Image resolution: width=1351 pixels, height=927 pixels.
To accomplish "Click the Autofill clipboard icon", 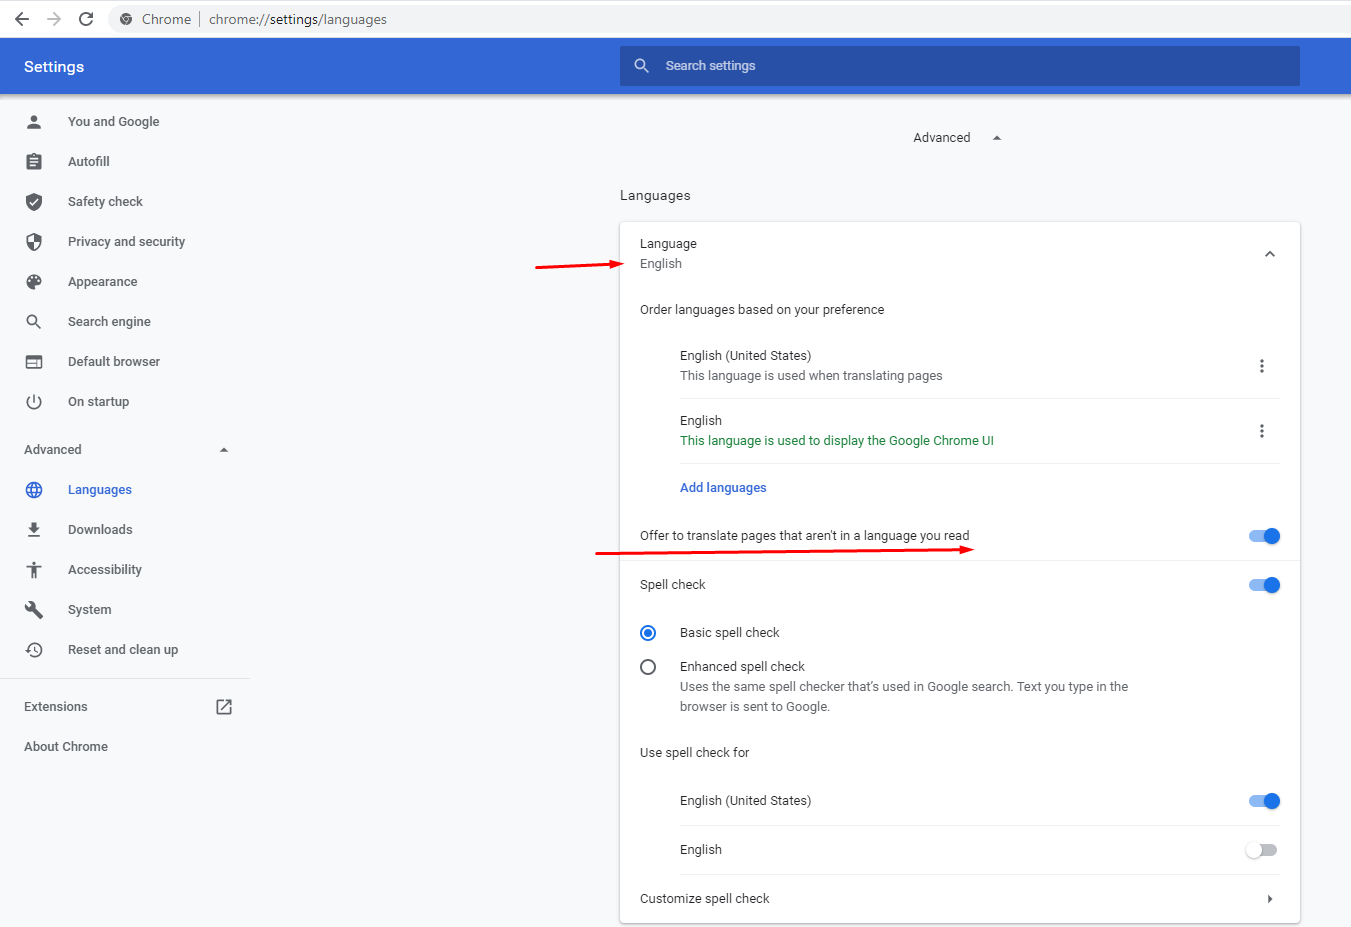I will coord(34,162).
